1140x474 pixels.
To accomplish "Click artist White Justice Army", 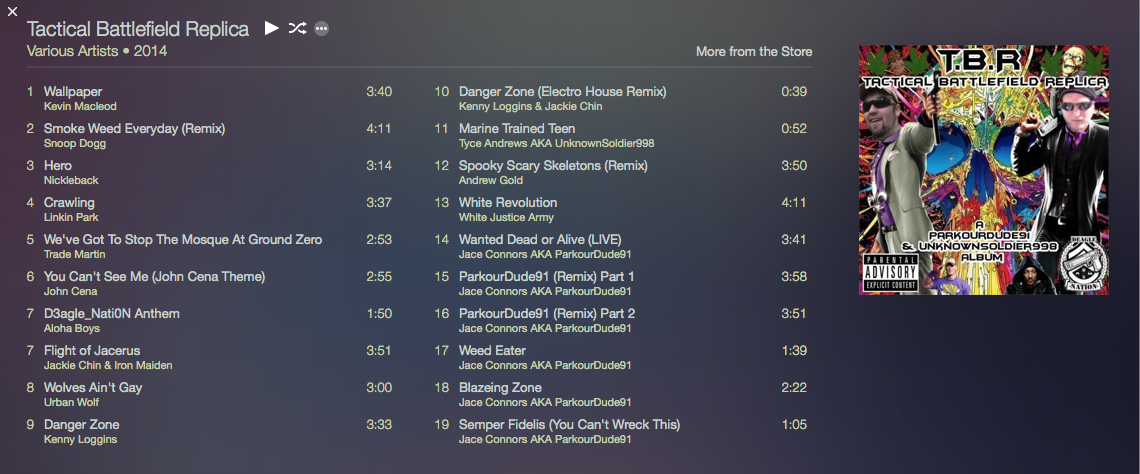I will [x=506, y=217].
